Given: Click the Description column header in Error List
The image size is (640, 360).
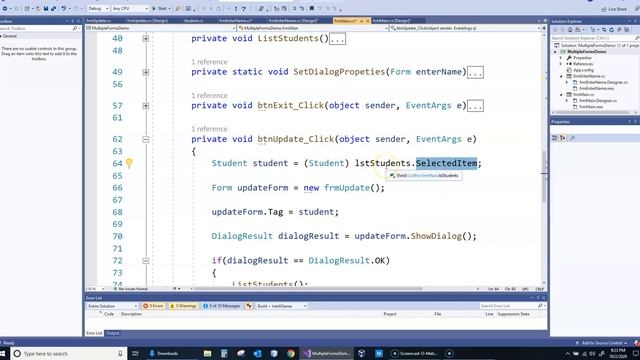Looking at the screenshot, I should pyautogui.click(x=131, y=314).
